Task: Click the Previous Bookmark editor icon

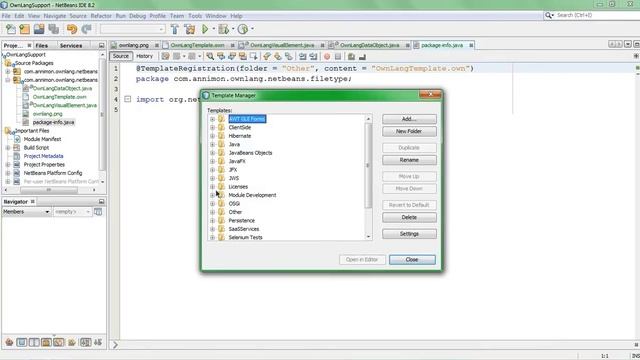Action: pos(267,56)
